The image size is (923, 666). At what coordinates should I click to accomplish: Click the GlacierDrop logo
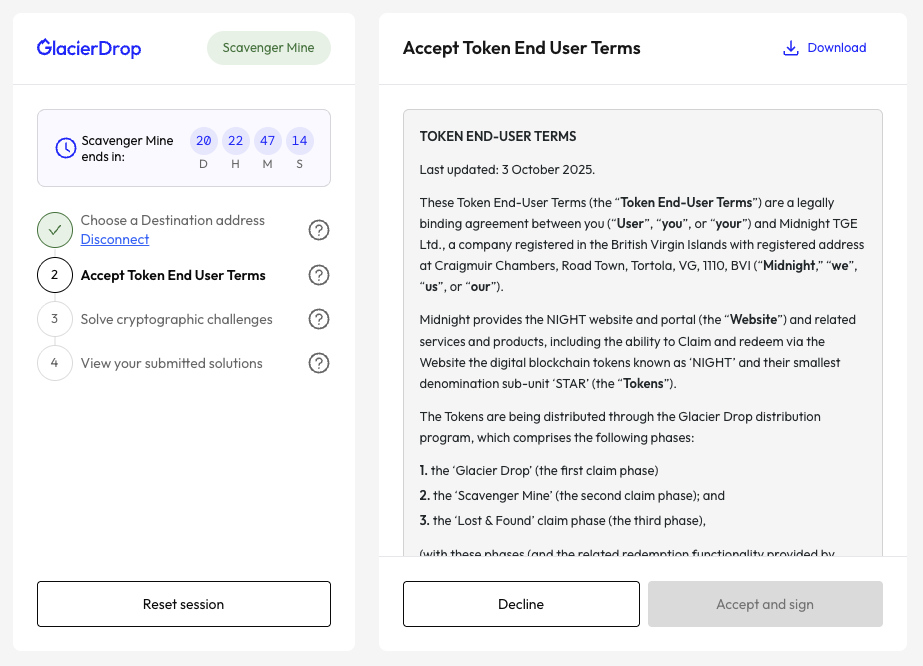pyautogui.click(x=89, y=48)
